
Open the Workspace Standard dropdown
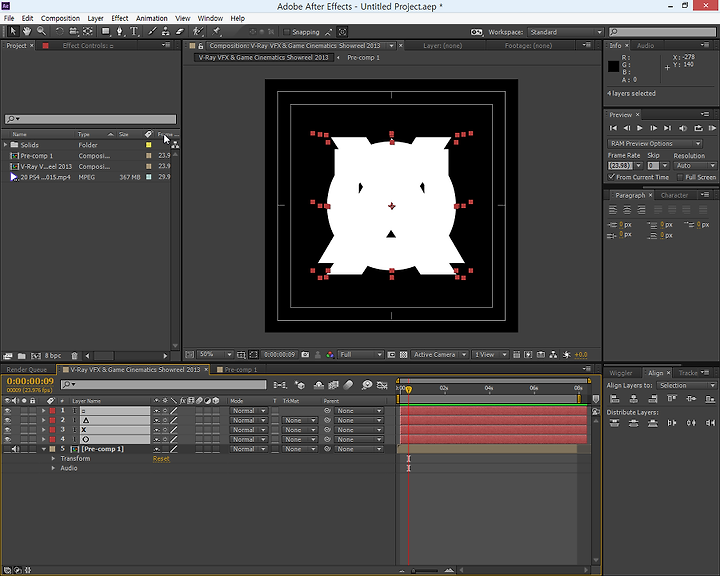(565, 32)
